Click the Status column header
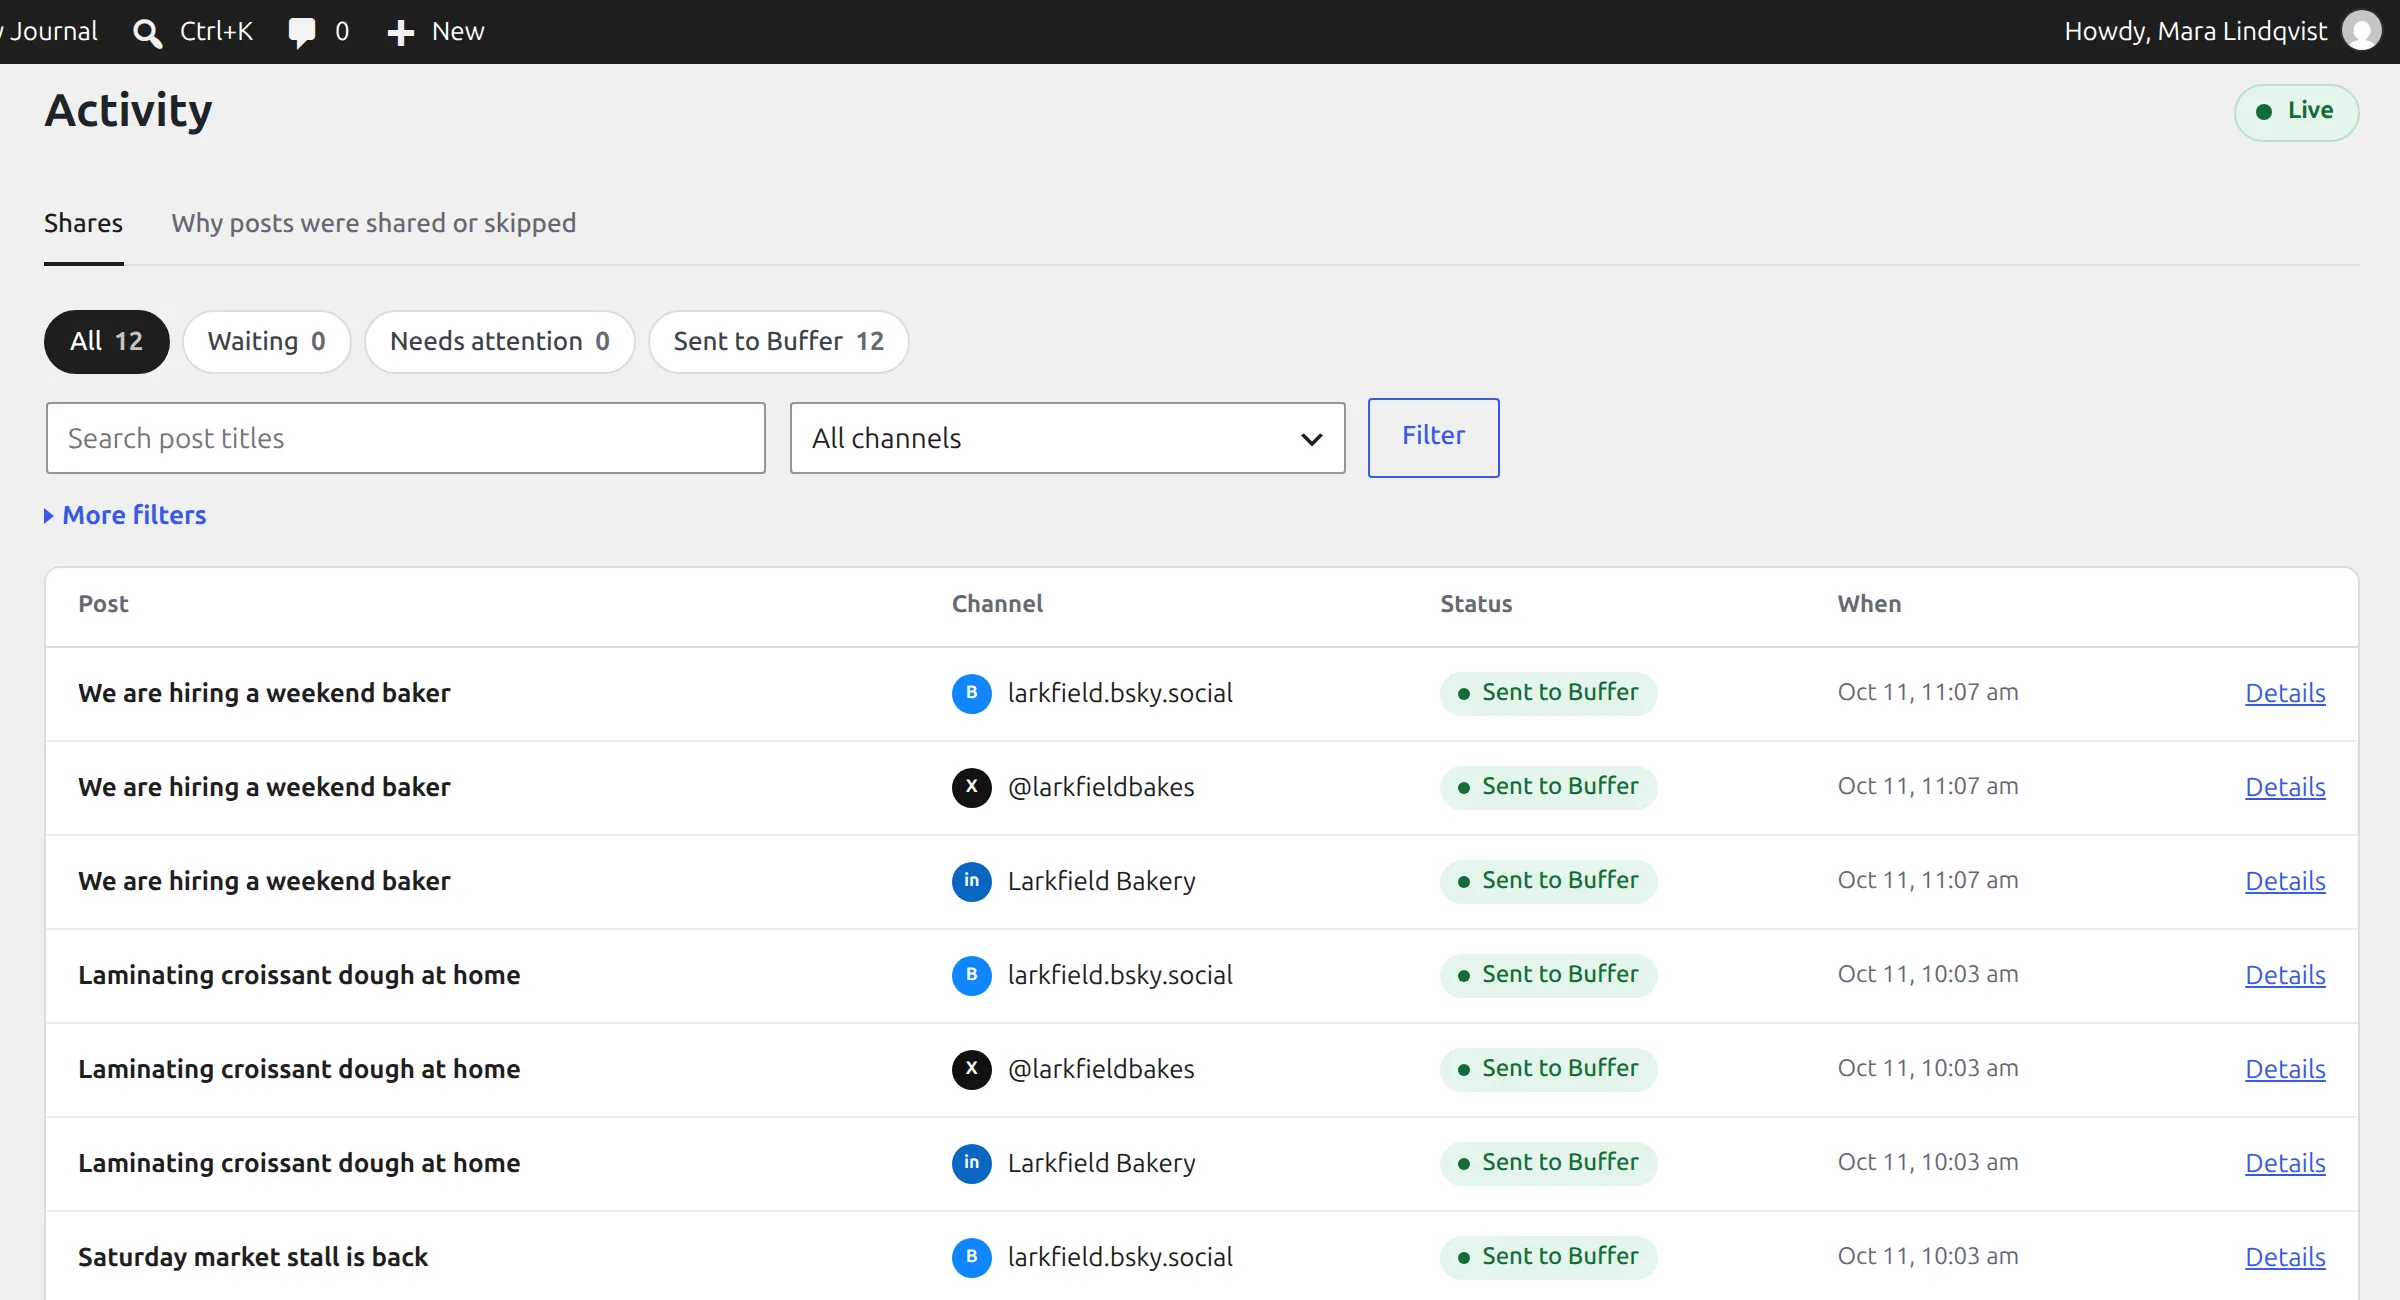 point(1476,604)
